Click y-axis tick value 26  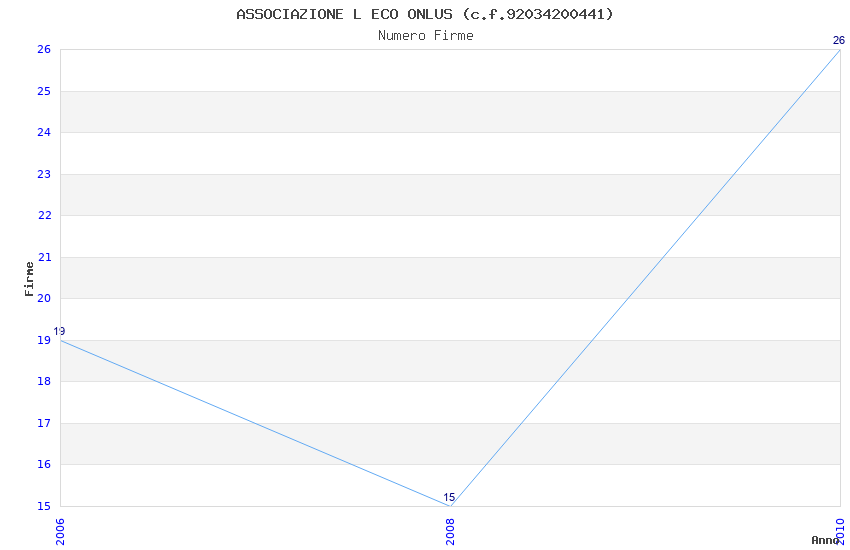[x=44, y=49]
